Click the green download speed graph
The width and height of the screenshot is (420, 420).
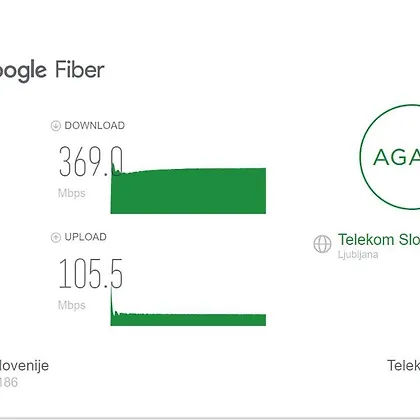188,190
